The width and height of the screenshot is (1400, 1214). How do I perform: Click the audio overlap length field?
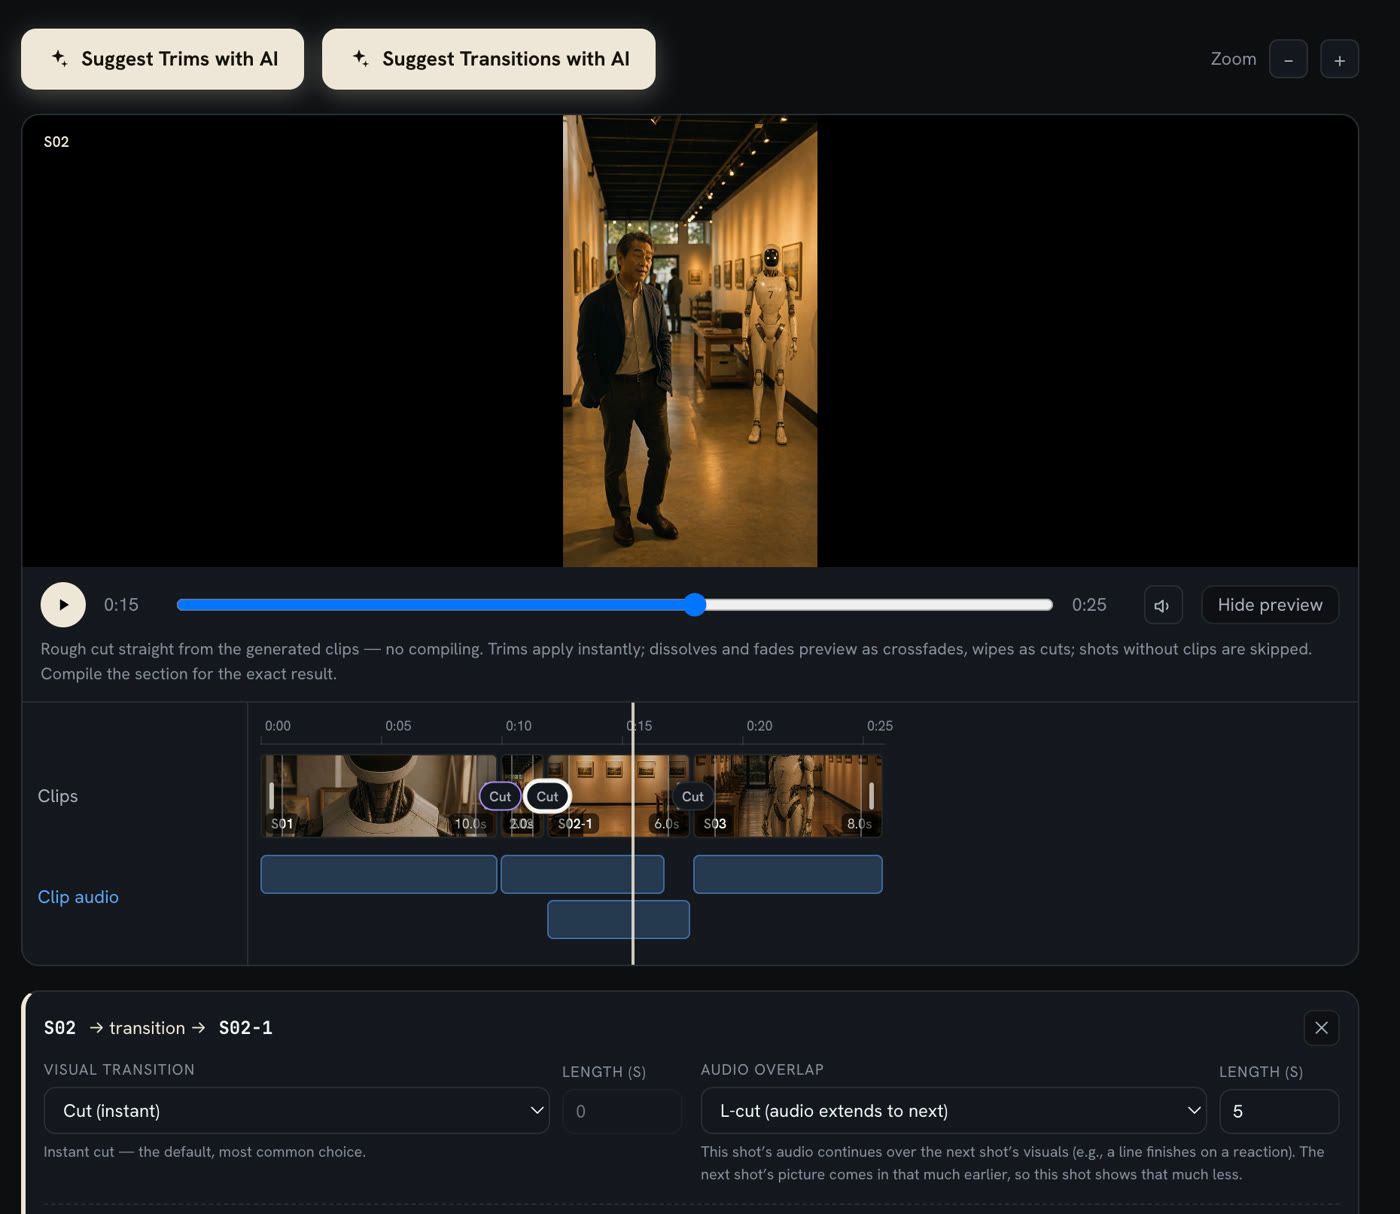tap(1279, 1111)
